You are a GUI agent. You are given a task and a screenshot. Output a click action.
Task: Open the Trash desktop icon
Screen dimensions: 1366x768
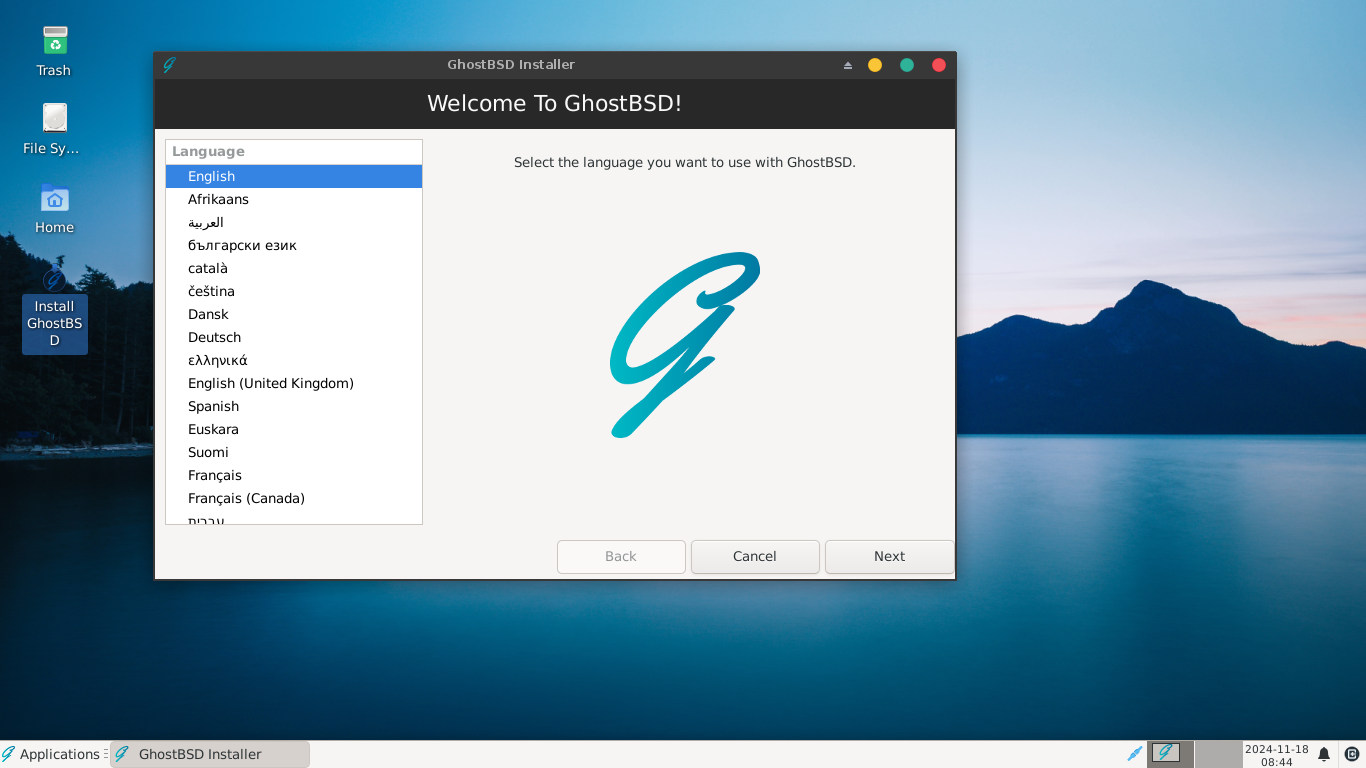coord(54,51)
